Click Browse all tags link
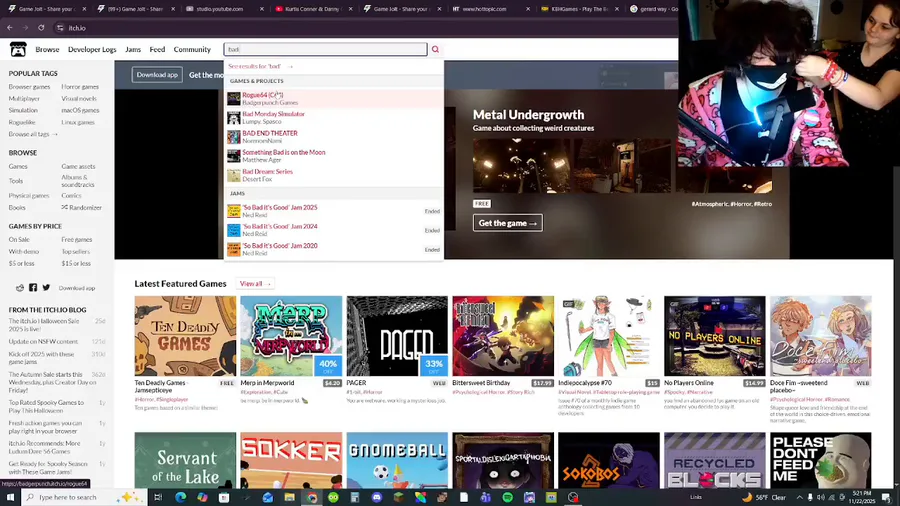 [x=33, y=134]
